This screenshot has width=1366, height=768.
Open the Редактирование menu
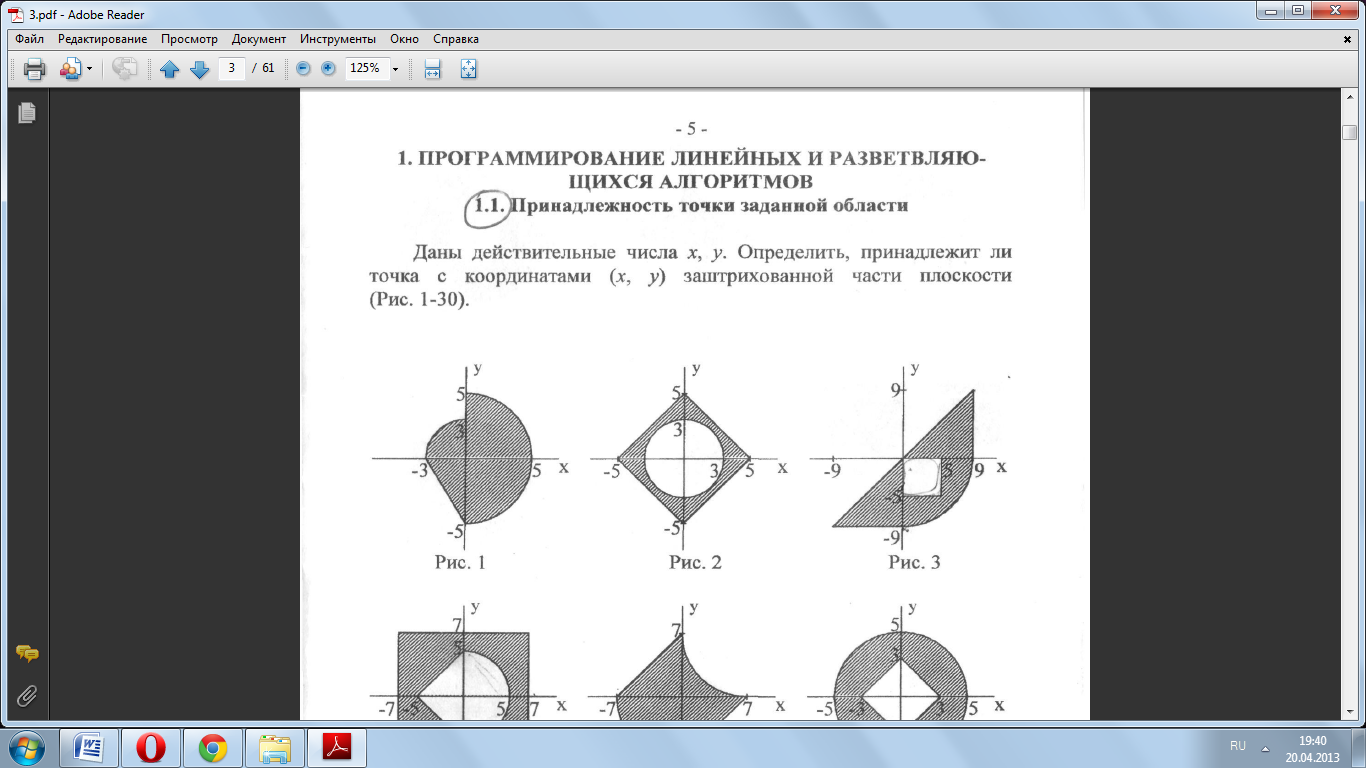click(102, 39)
